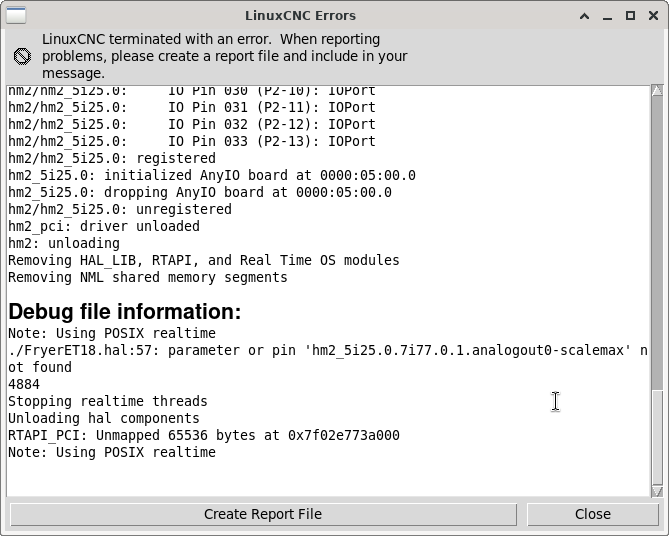Image resolution: width=669 pixels, height=536 pixels.
Task: Close the dialog using title bar X
Action: 651,15
